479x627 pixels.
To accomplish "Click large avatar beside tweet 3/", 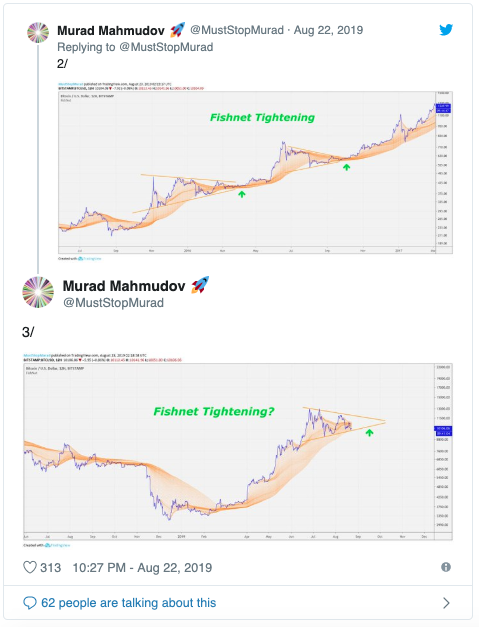I will point(38,292).
